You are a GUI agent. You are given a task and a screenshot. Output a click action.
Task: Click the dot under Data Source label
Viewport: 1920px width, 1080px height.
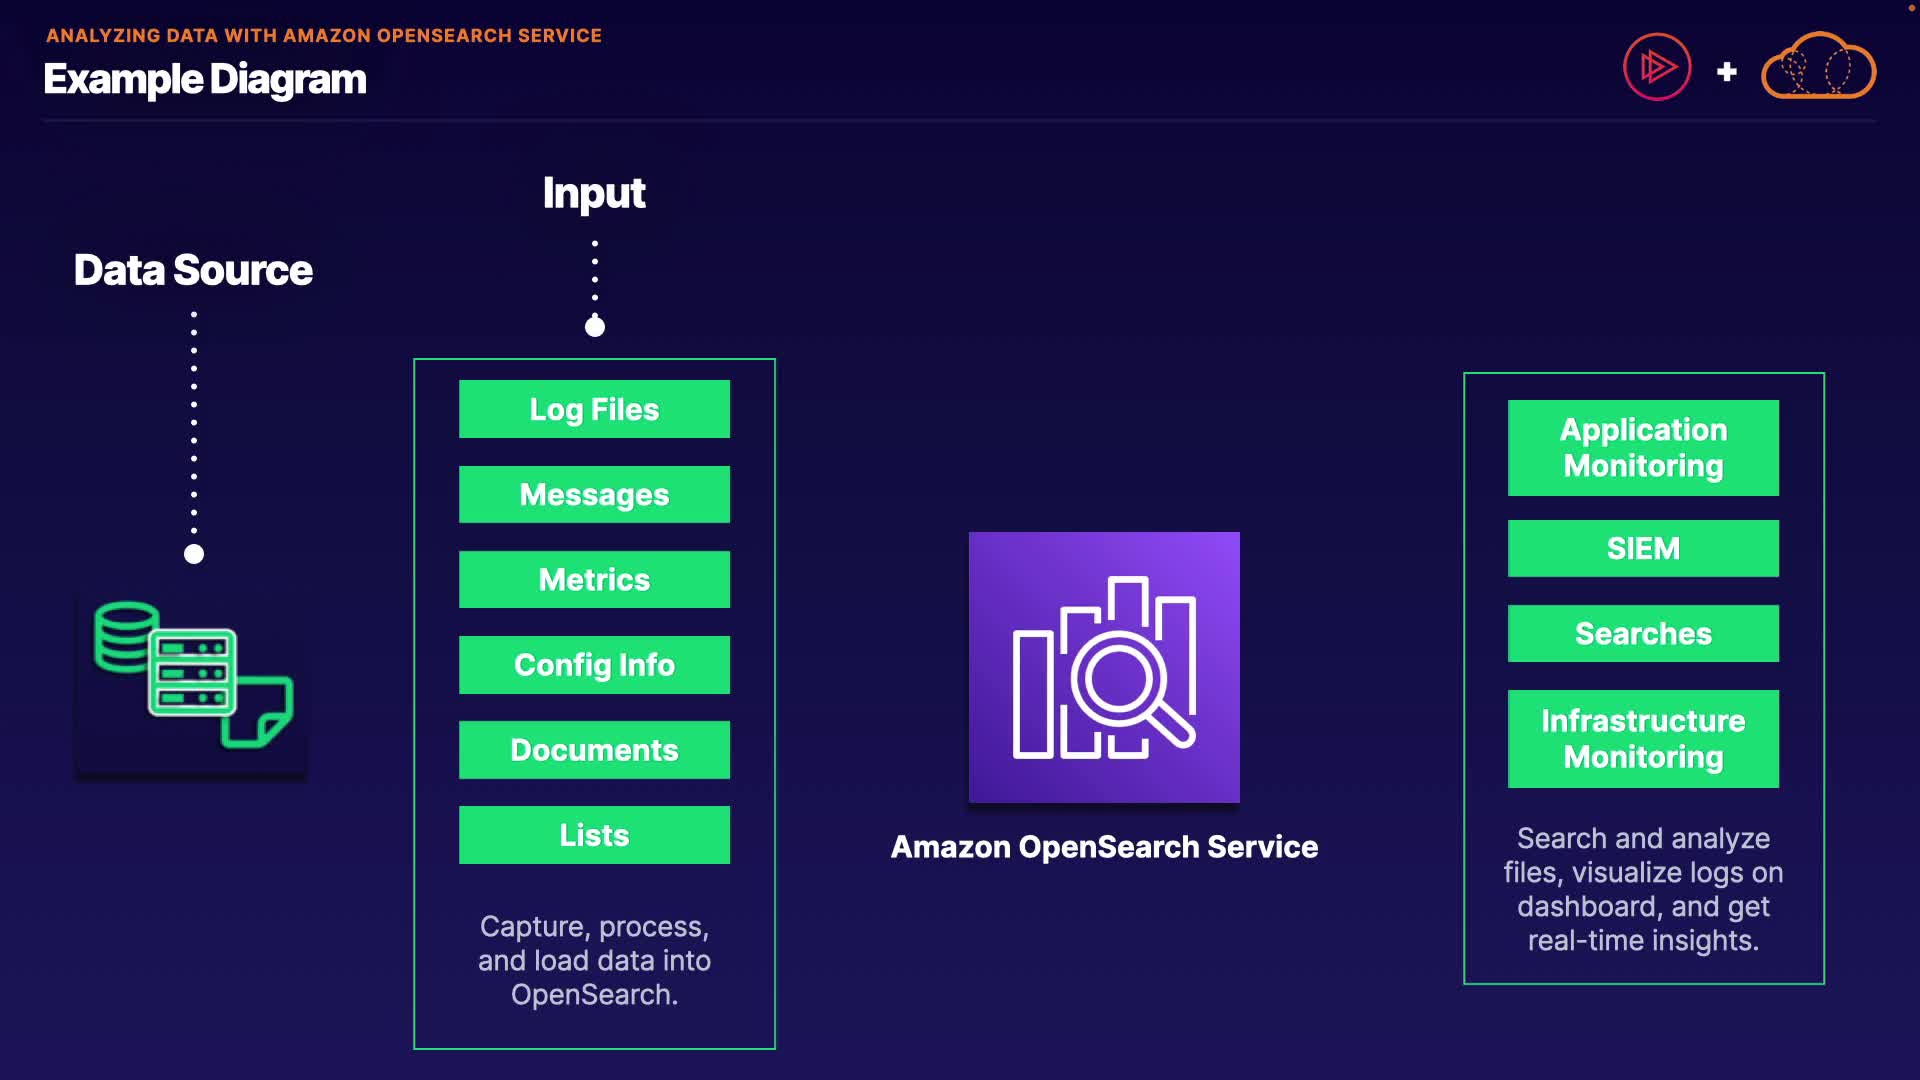tap(194, 554)
